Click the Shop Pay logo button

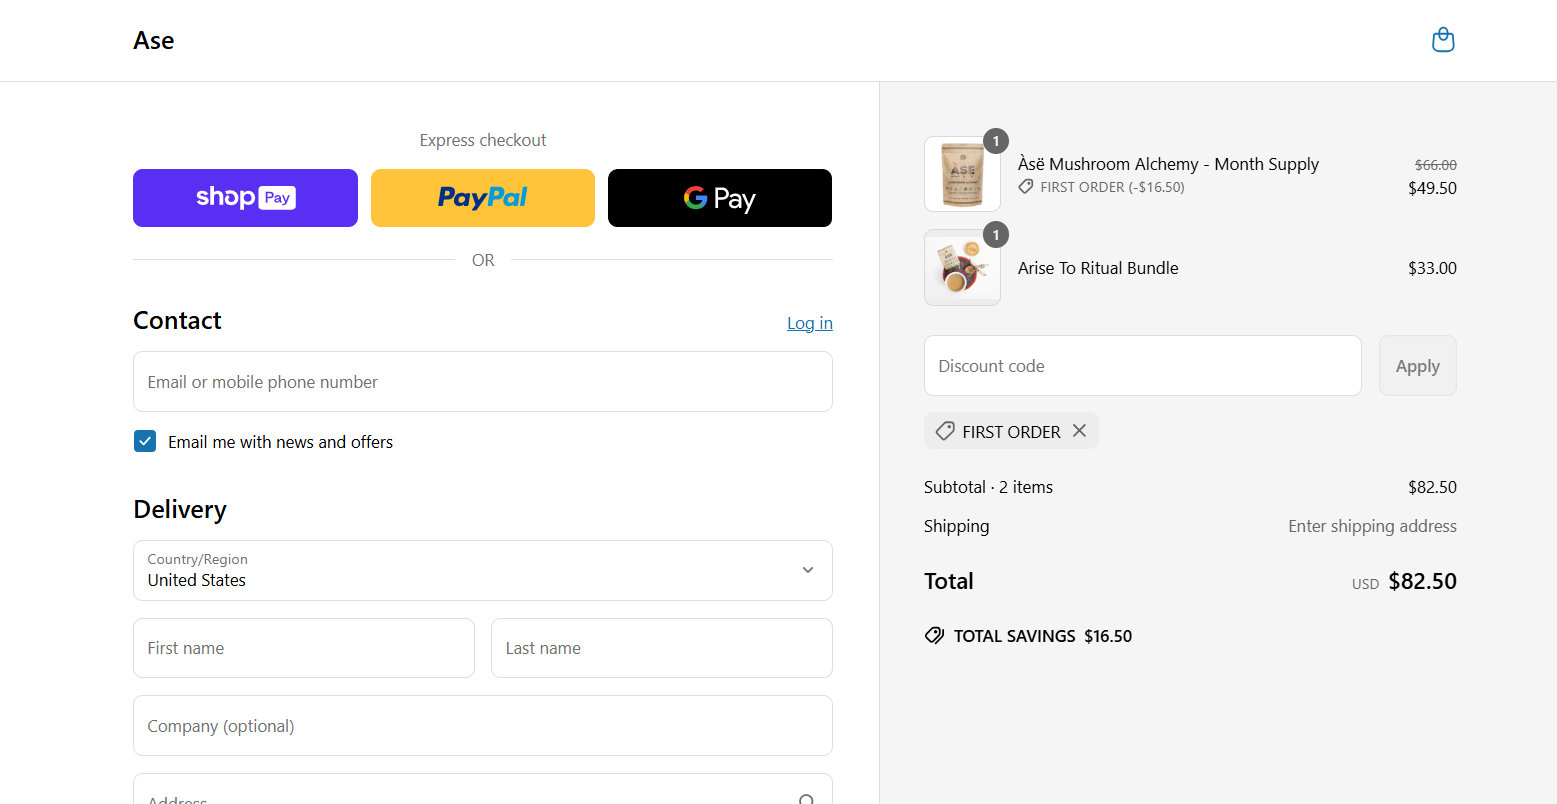244,197
